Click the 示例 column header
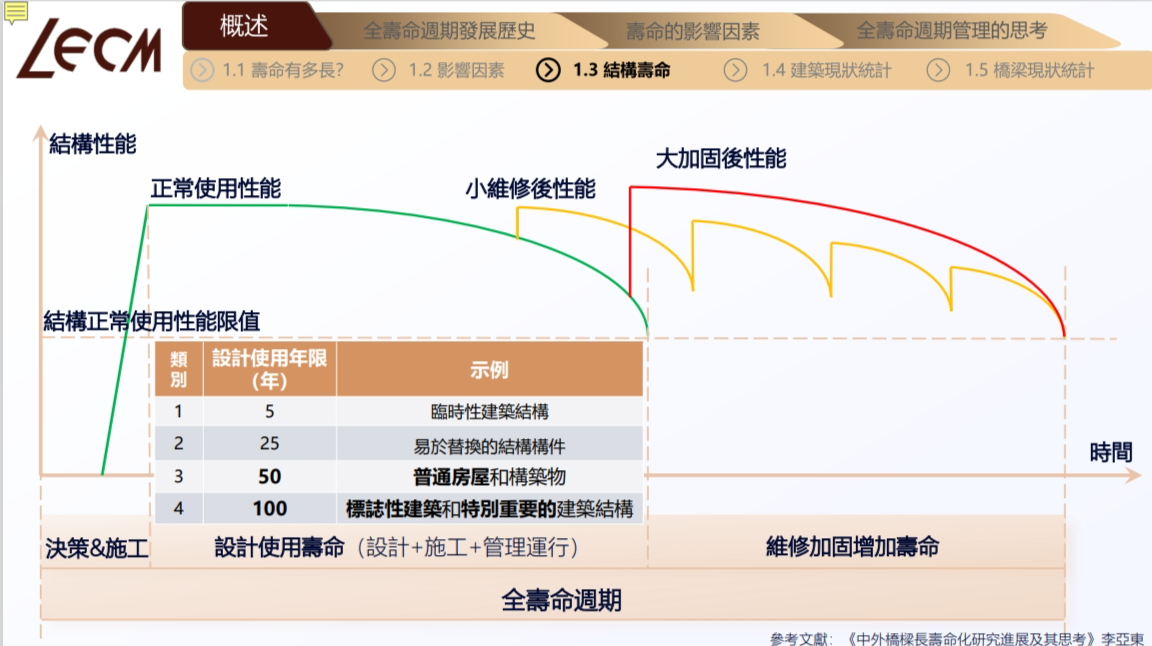 coord(489,369)
